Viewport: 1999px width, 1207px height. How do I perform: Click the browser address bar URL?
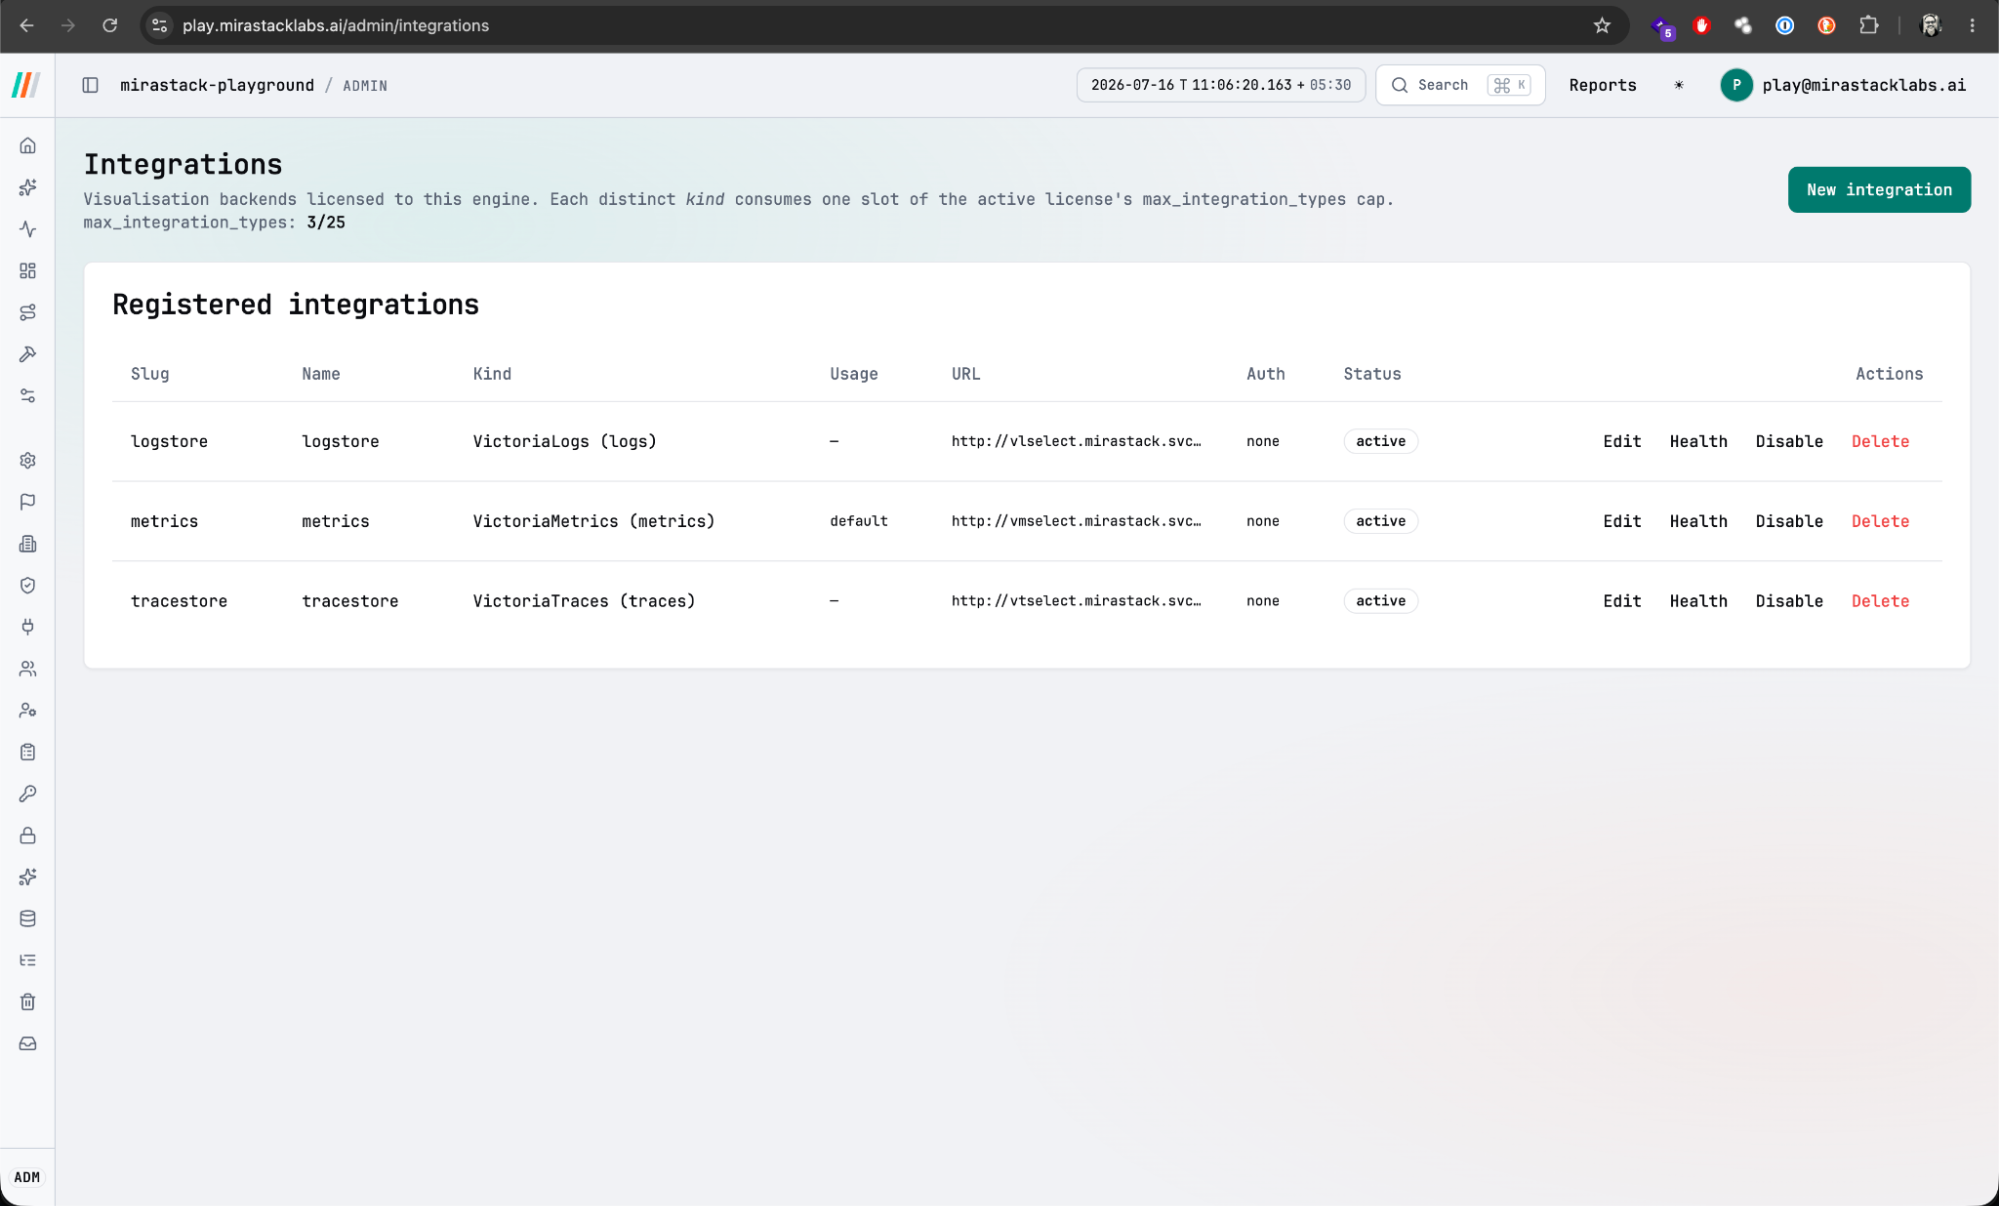(335, 26)
